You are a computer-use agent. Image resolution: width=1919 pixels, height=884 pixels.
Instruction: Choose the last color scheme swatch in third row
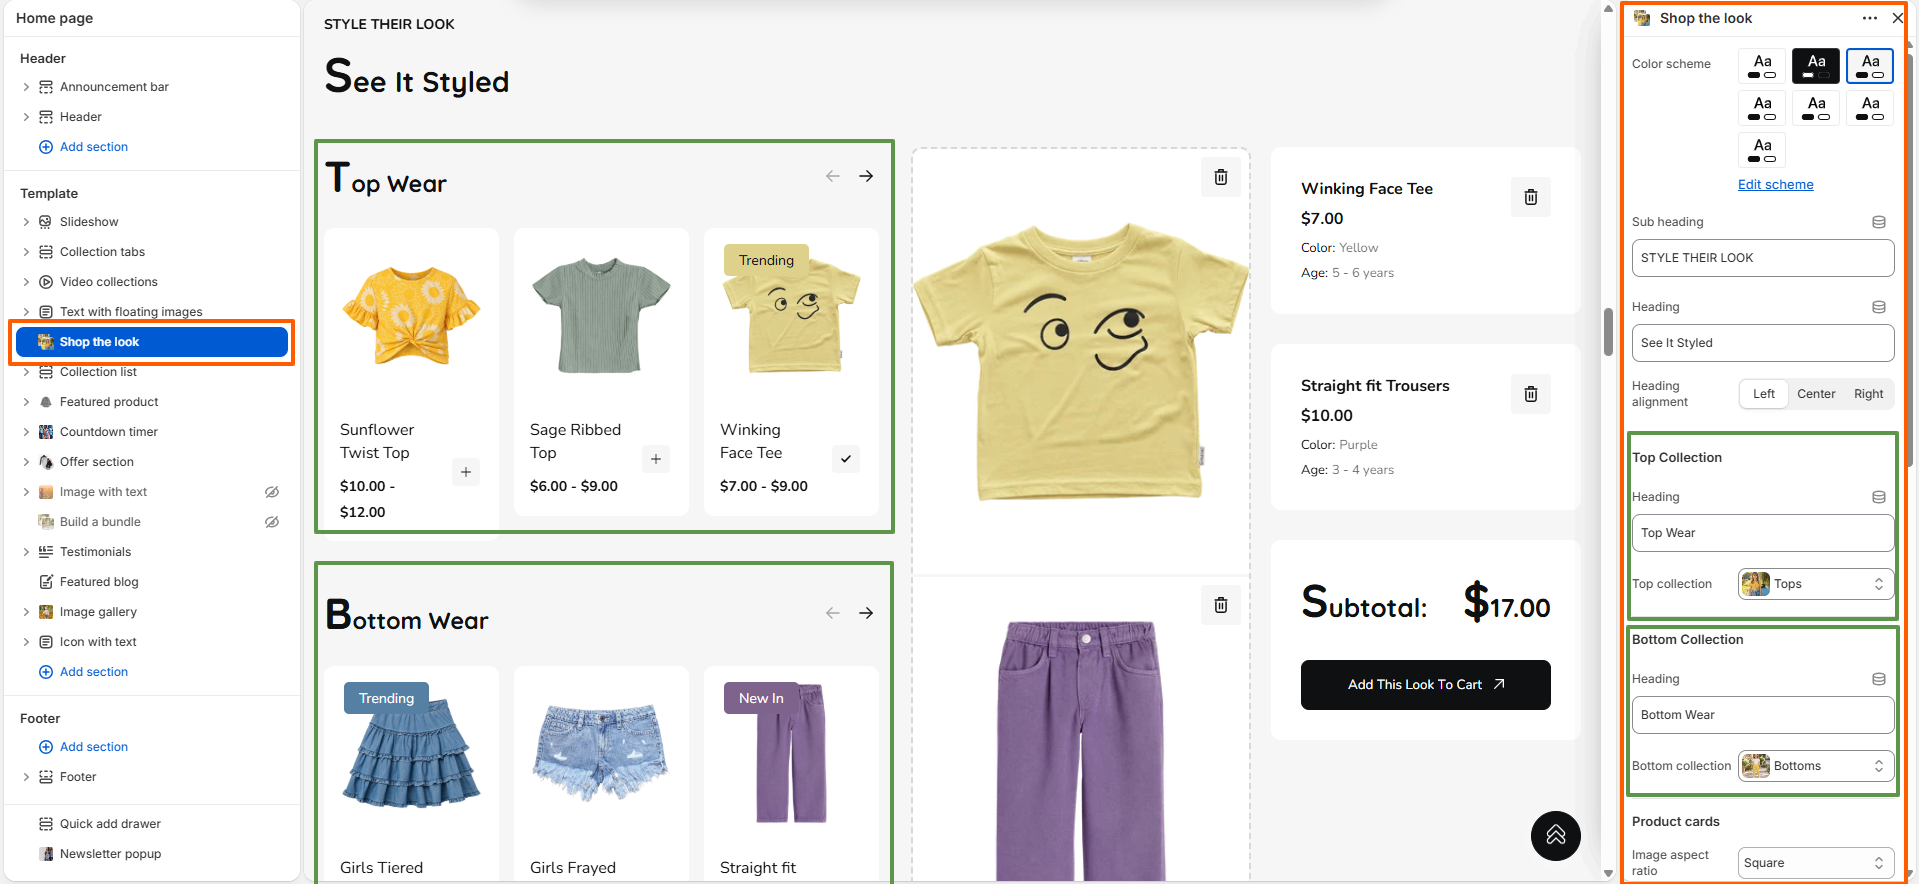point(1762,150)
